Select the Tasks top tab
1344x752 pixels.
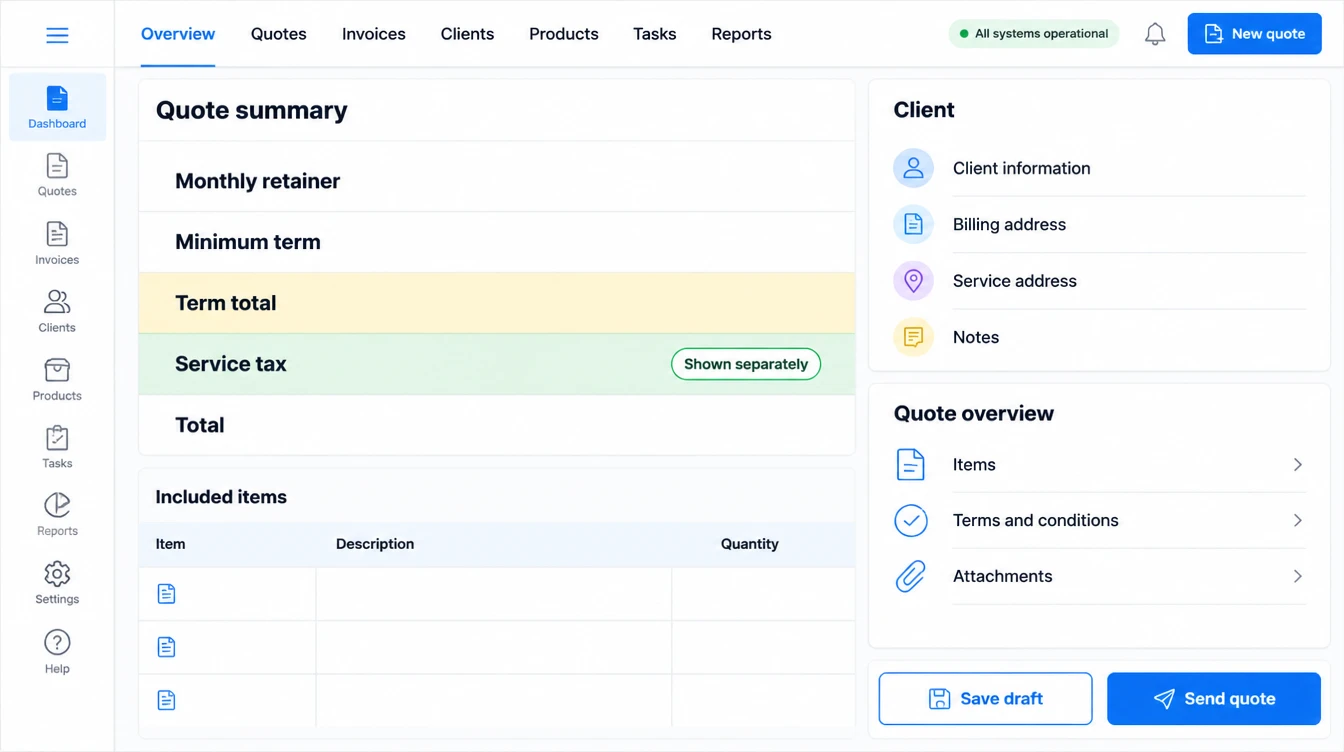655,34
